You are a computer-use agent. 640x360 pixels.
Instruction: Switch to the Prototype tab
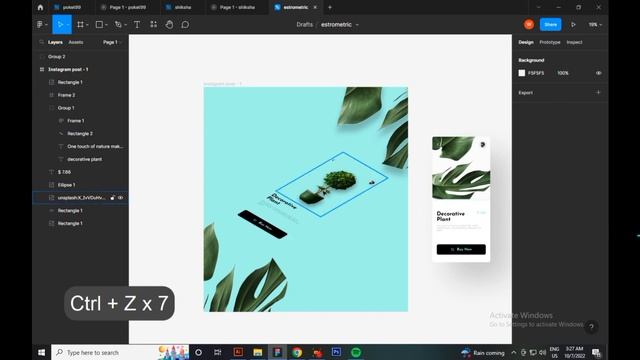(550, 42)
